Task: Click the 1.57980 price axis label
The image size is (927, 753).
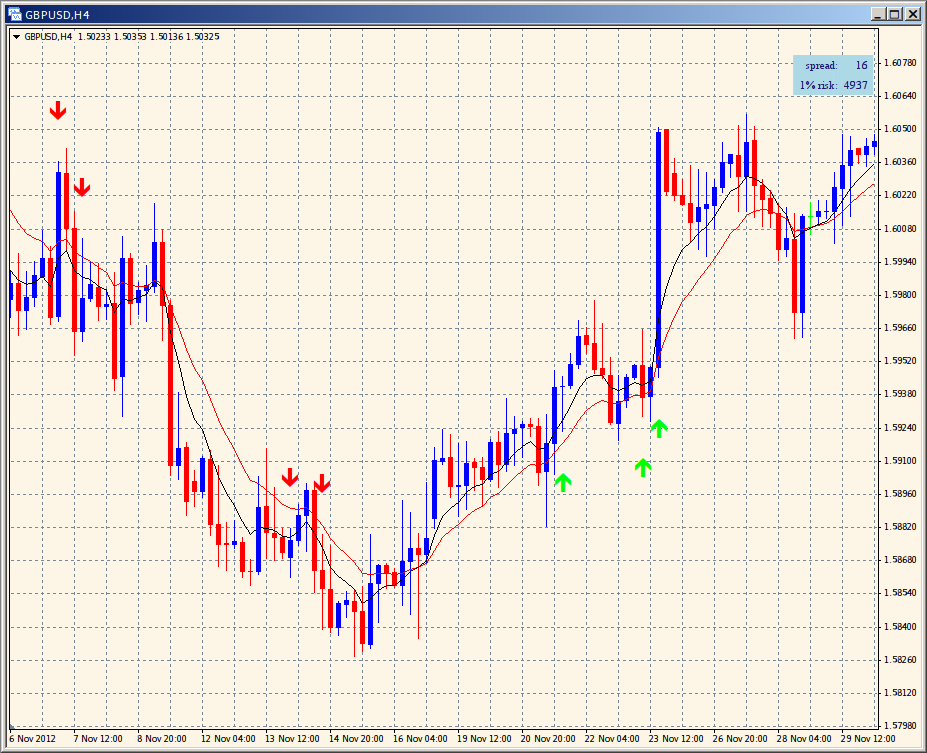Action: (901, 726)
